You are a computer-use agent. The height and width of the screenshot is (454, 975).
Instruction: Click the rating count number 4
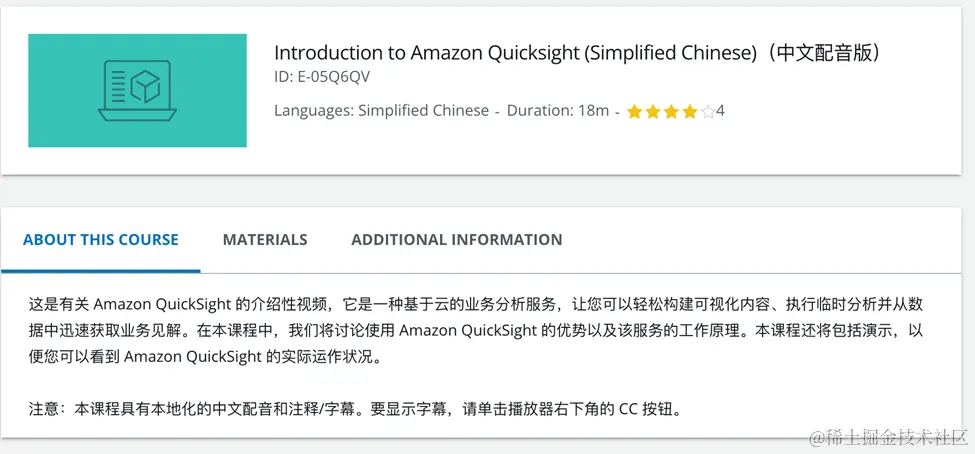pyautogui.click(x=720, y=111)
